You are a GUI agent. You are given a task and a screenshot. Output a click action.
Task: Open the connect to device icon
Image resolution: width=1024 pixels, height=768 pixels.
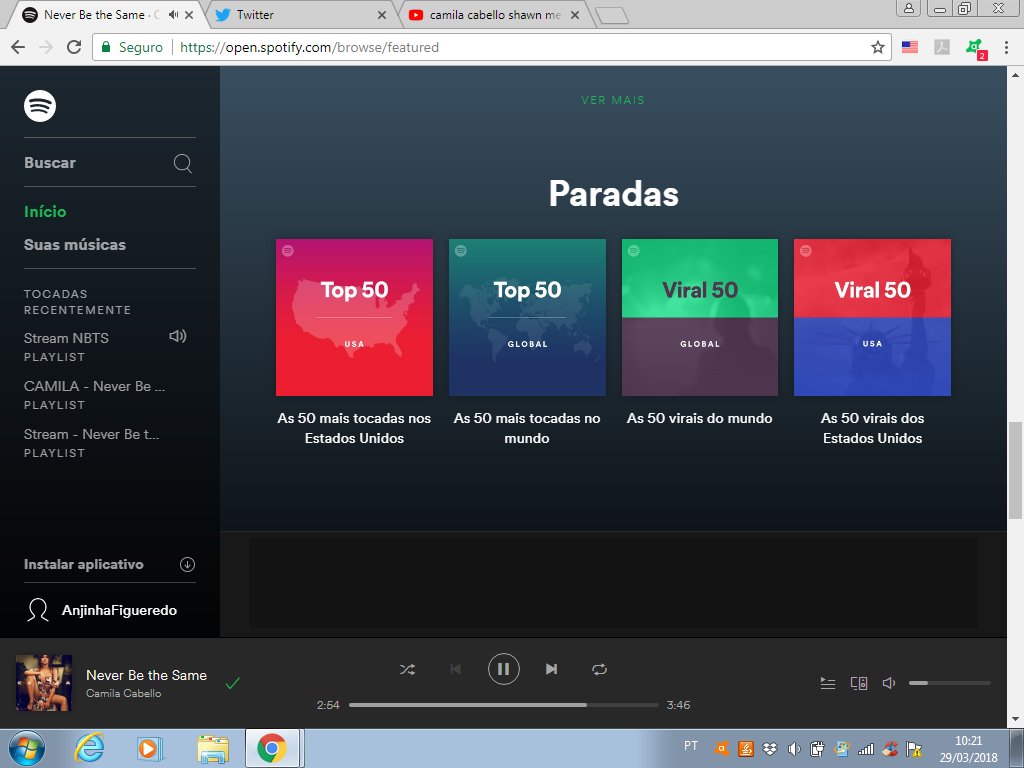click(859, 683)
